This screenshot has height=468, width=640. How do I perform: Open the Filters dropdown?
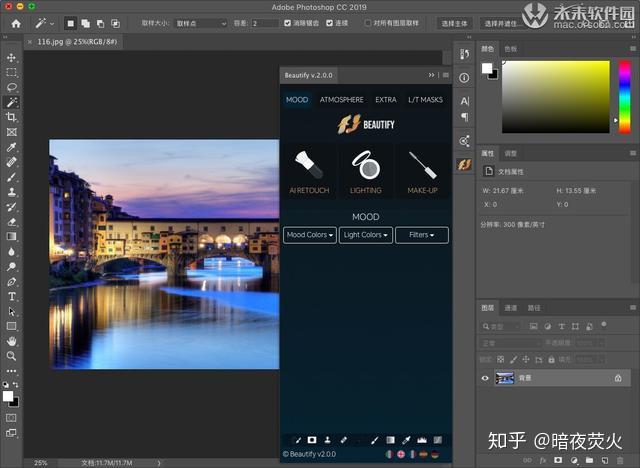(422, 235)
